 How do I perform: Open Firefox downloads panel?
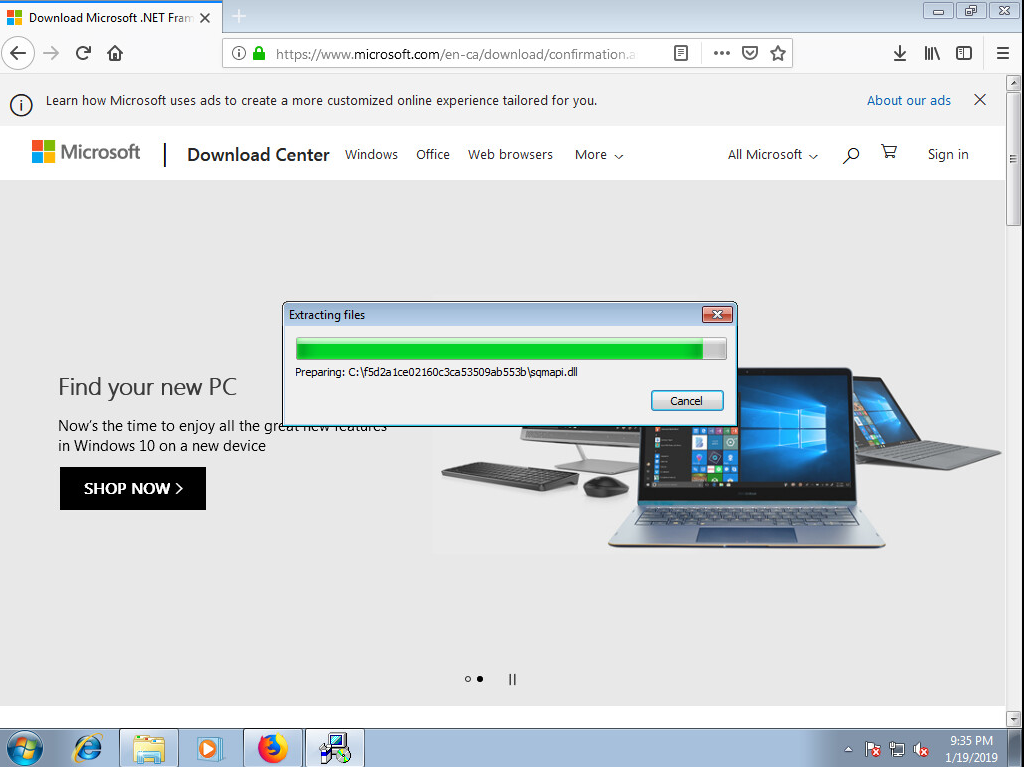click(x=900, y=54)
